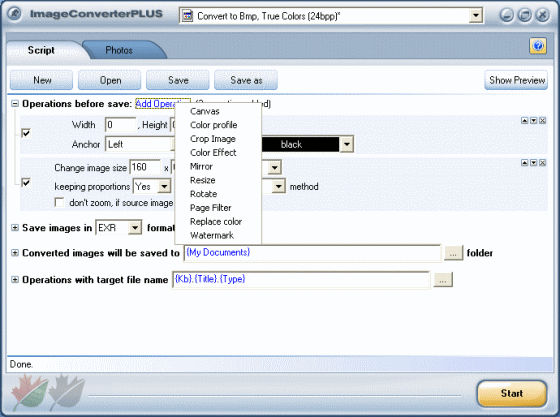
Task: Toggle the Canvas operation checkbox
Action: [26, 133]
